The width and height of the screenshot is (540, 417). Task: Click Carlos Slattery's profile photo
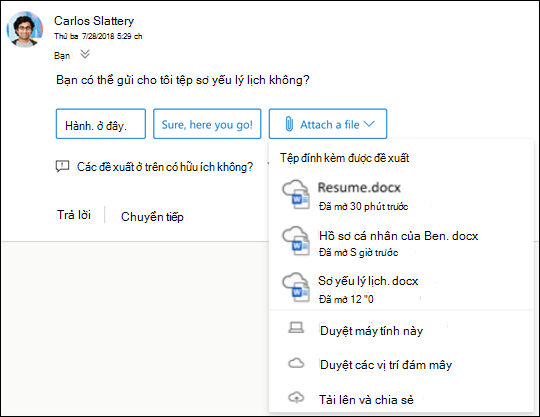25,29
